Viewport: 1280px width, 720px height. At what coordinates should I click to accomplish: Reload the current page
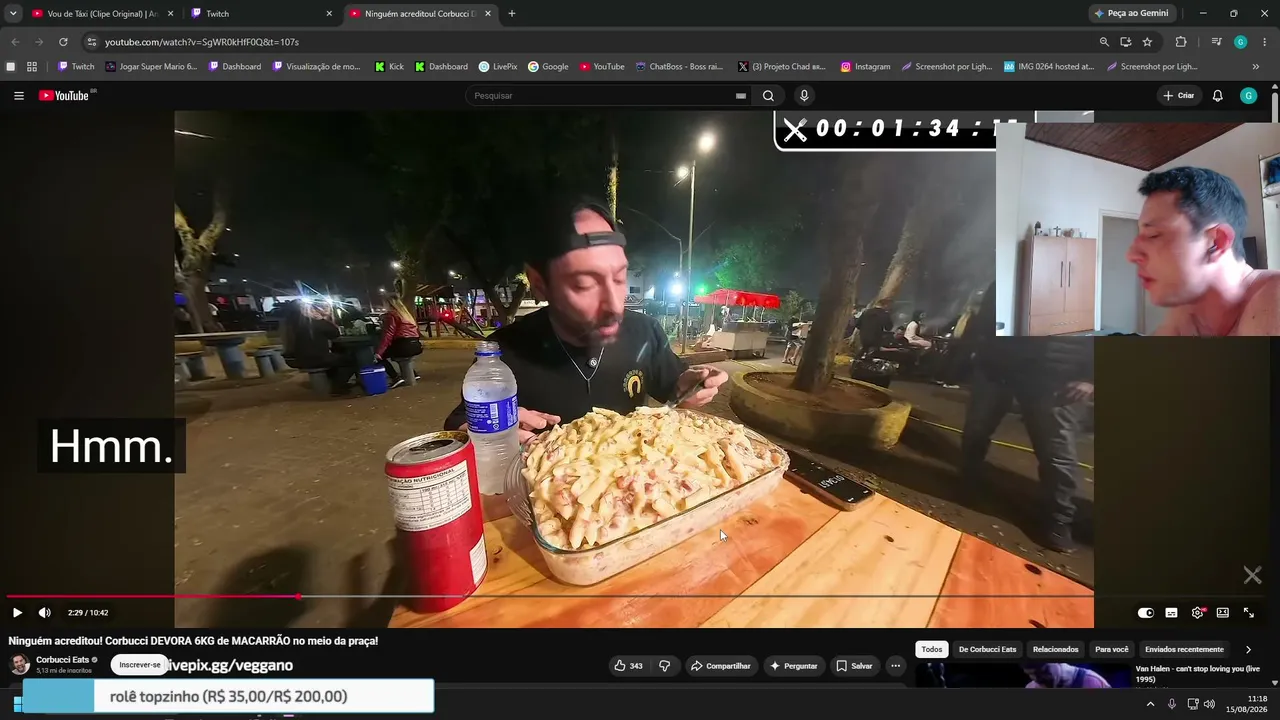click(x=63, y=42)
